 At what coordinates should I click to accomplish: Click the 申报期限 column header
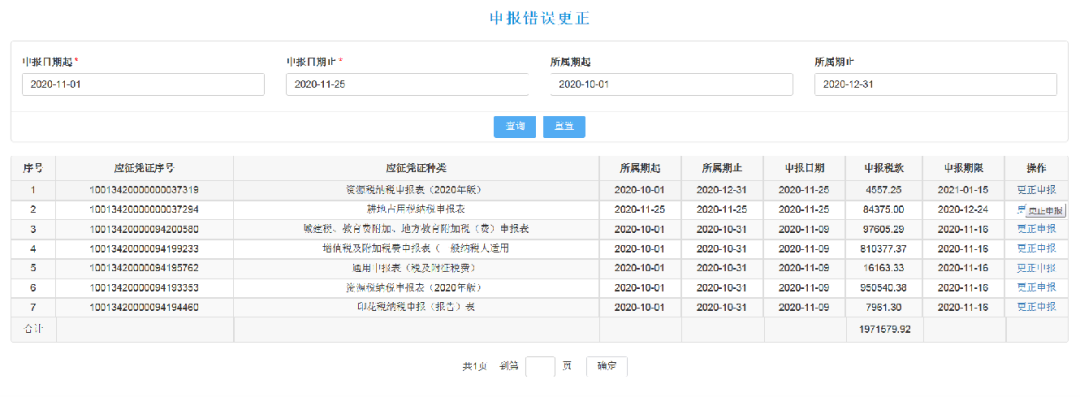pyautogui.click(x=964, y=168)
